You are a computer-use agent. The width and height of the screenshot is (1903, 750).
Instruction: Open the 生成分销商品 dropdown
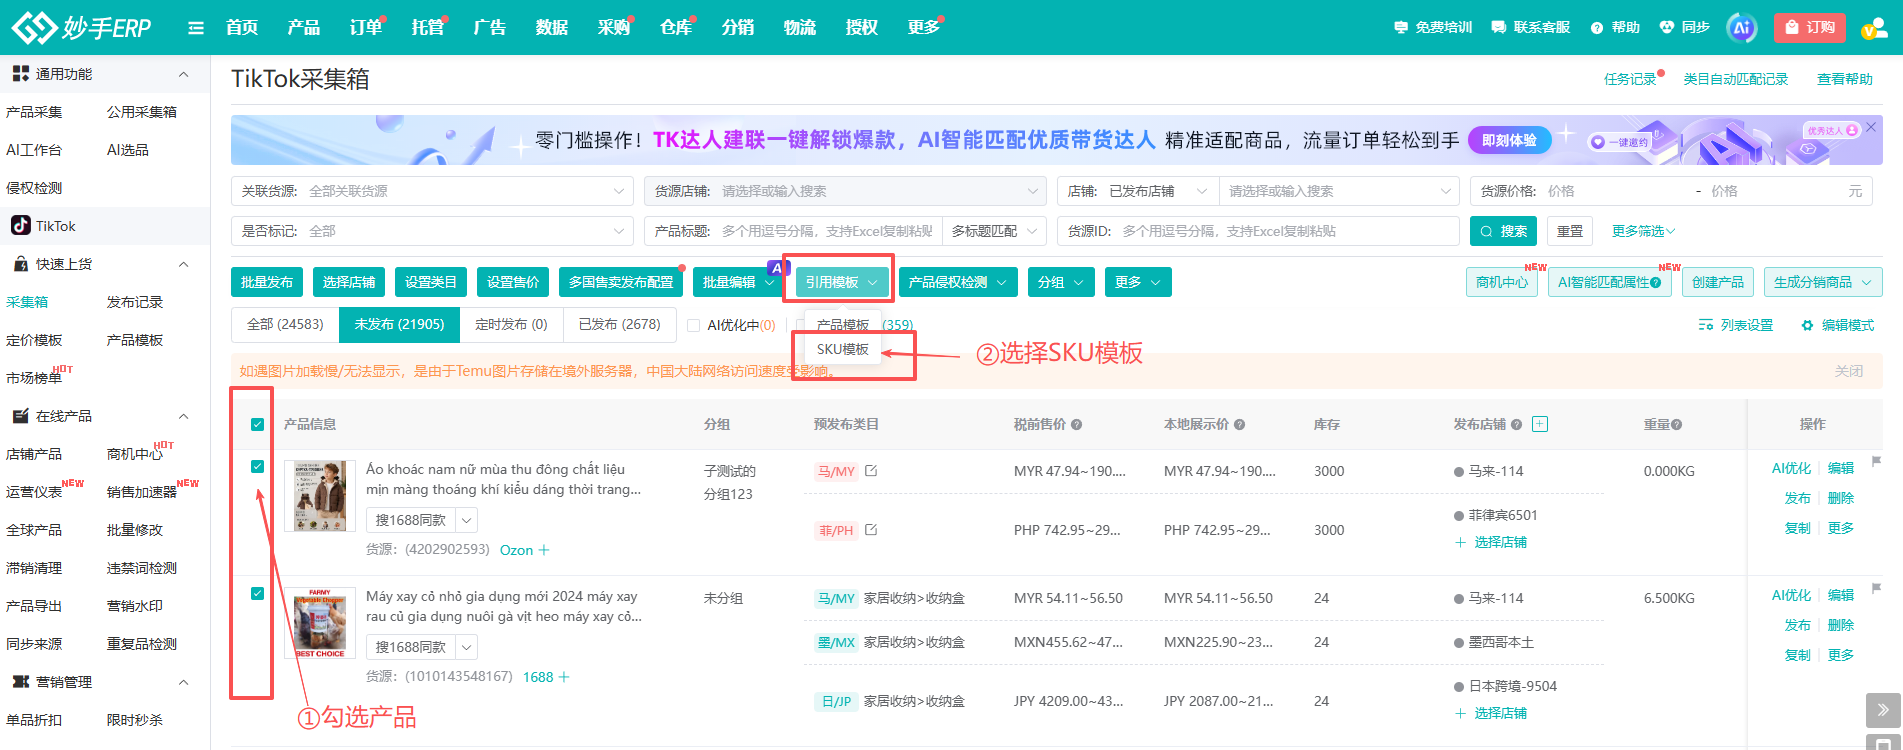(x=1823, y=282)
